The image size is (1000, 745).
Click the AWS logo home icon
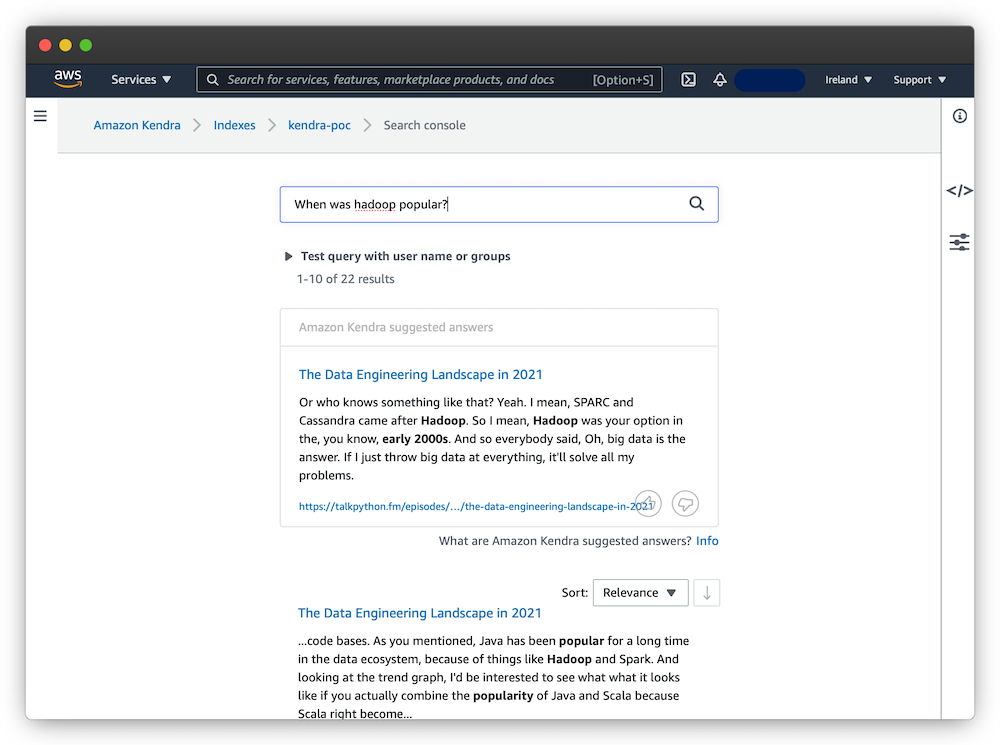68,79
